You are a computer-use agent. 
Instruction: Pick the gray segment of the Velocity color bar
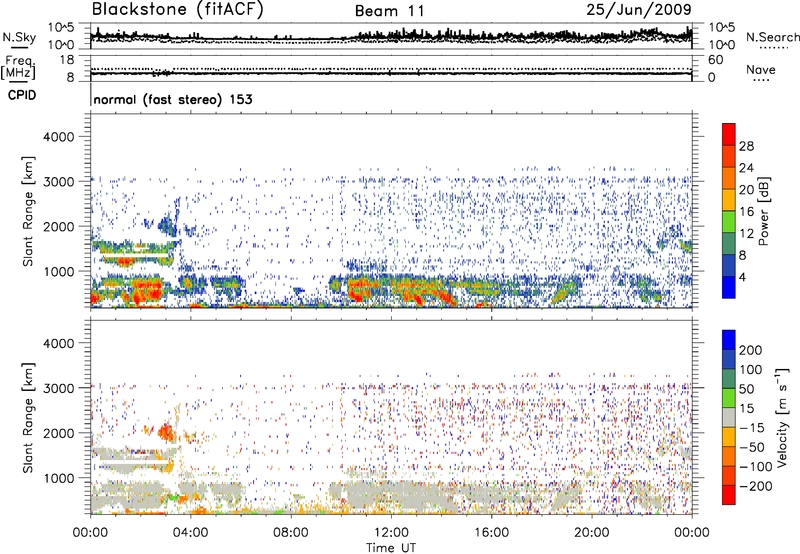tap(729, 417)
